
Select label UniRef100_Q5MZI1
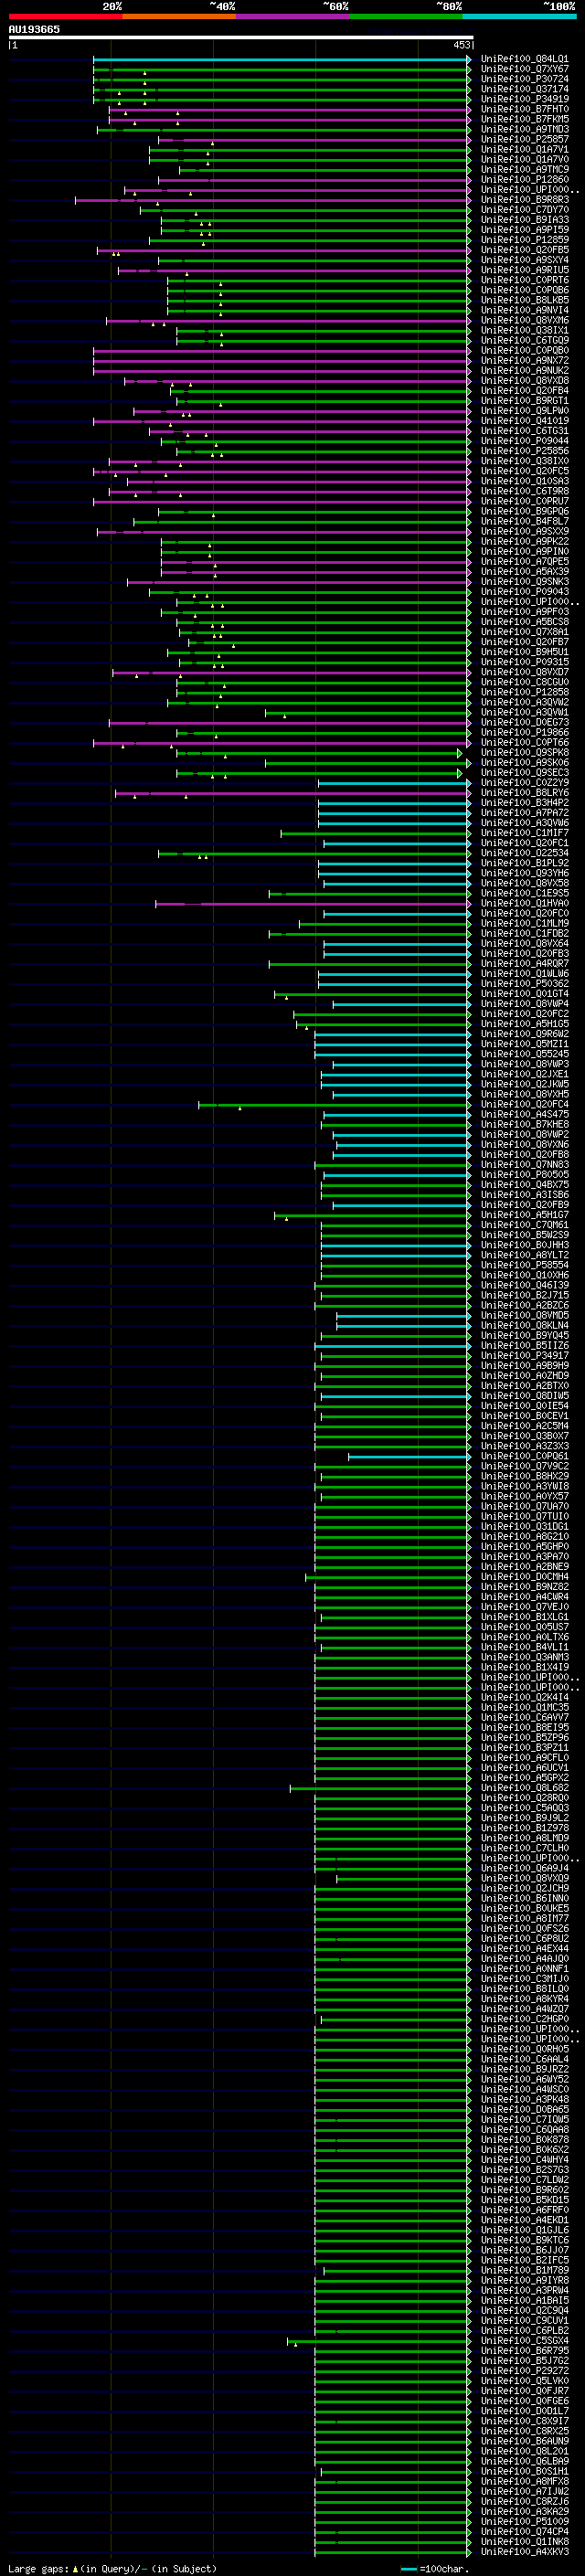click(x=525, y=1044)
